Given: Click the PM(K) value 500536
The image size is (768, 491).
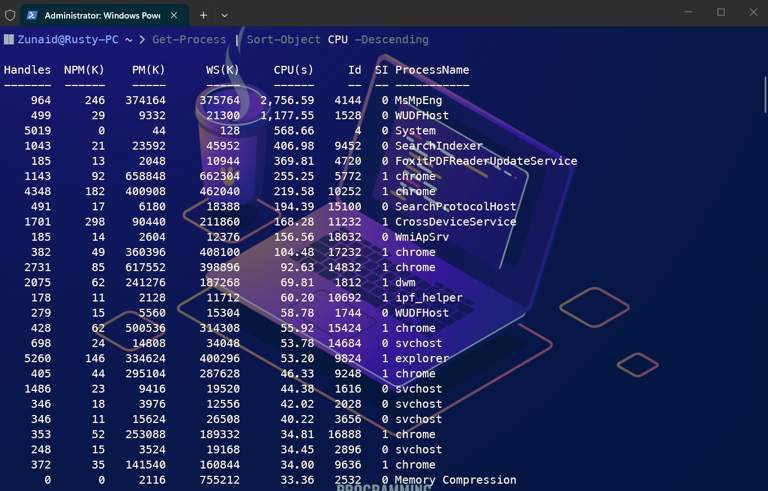Looking at the screenshot, I should (145, 328).
